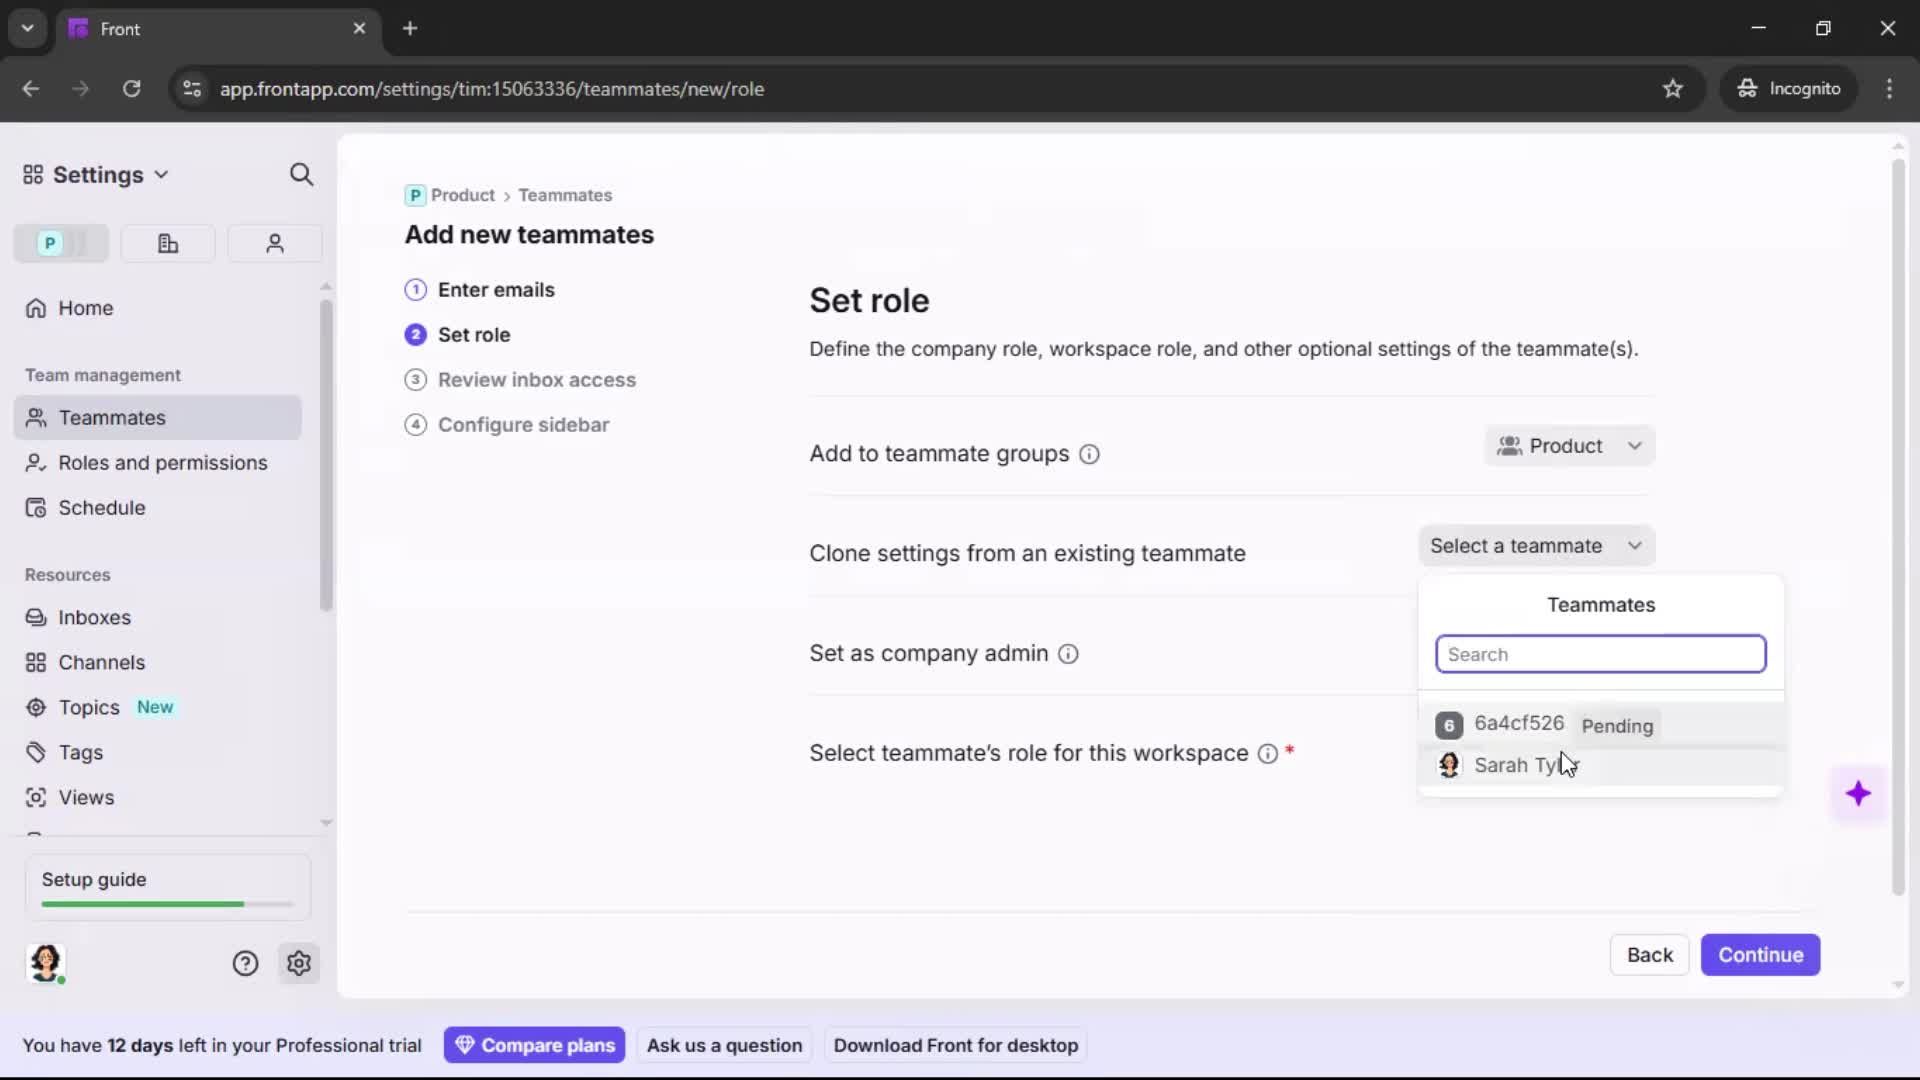Click the Back button
Viewport: 1920px width, 1080px height.
click(1649, 955)
